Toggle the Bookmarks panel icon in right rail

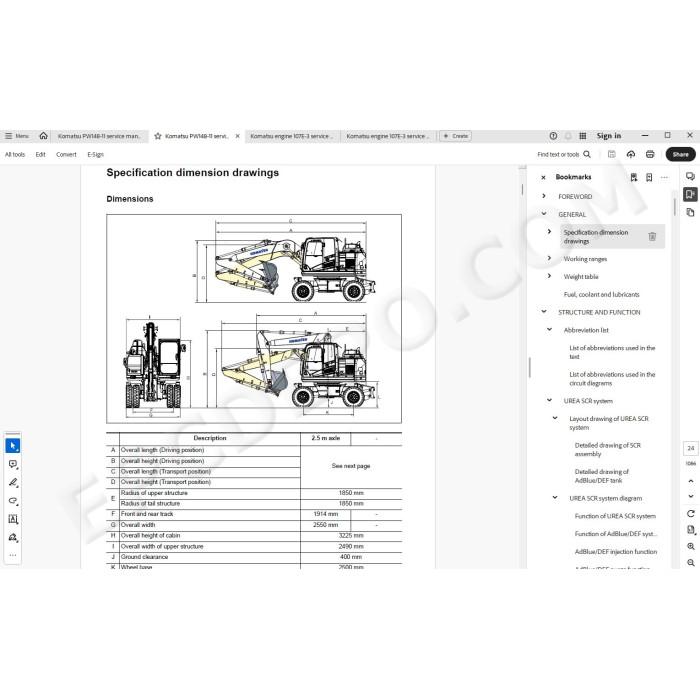(690, 194)
